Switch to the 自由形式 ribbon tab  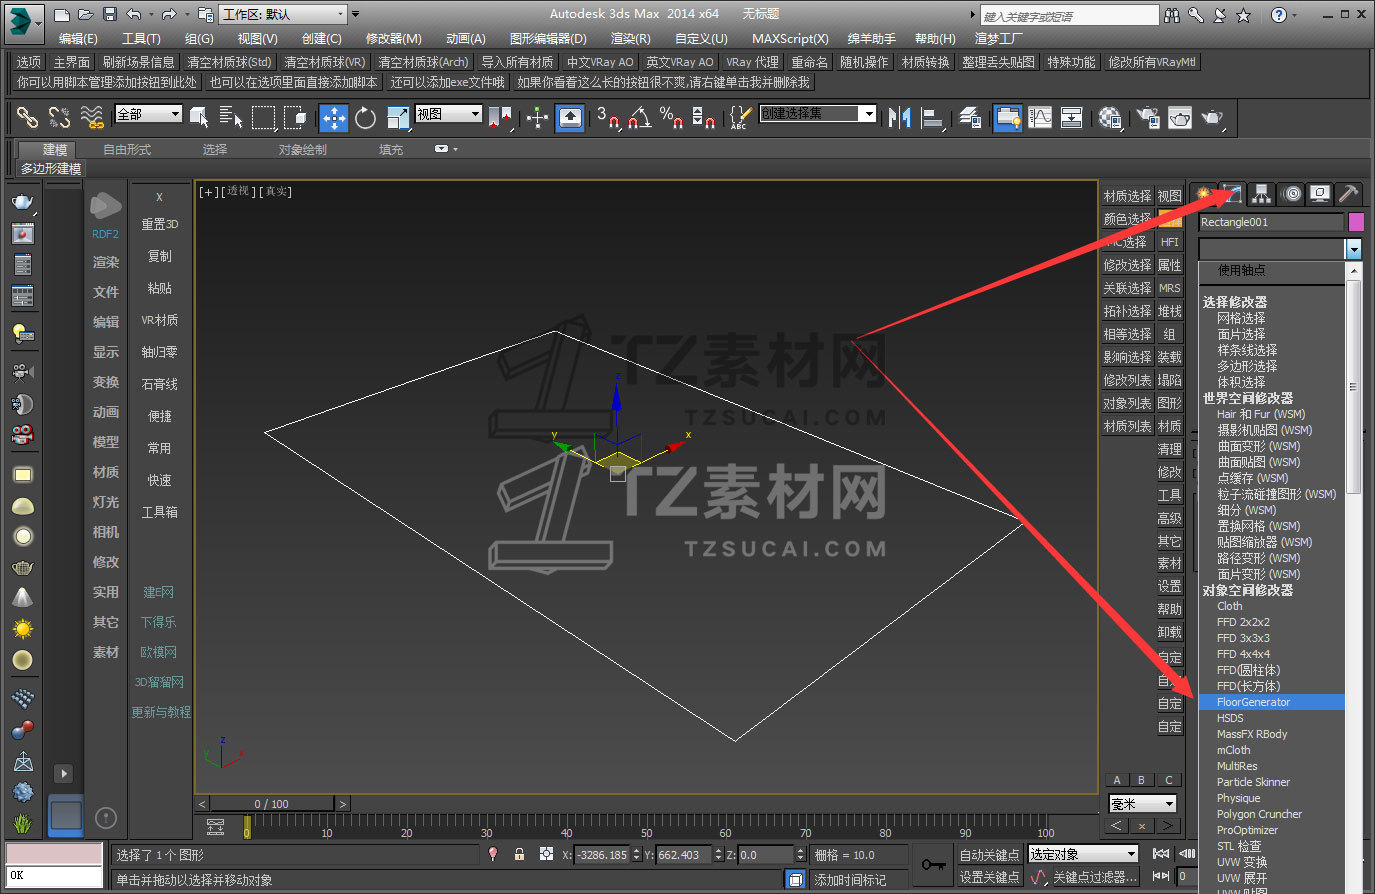tap(127, 149)
